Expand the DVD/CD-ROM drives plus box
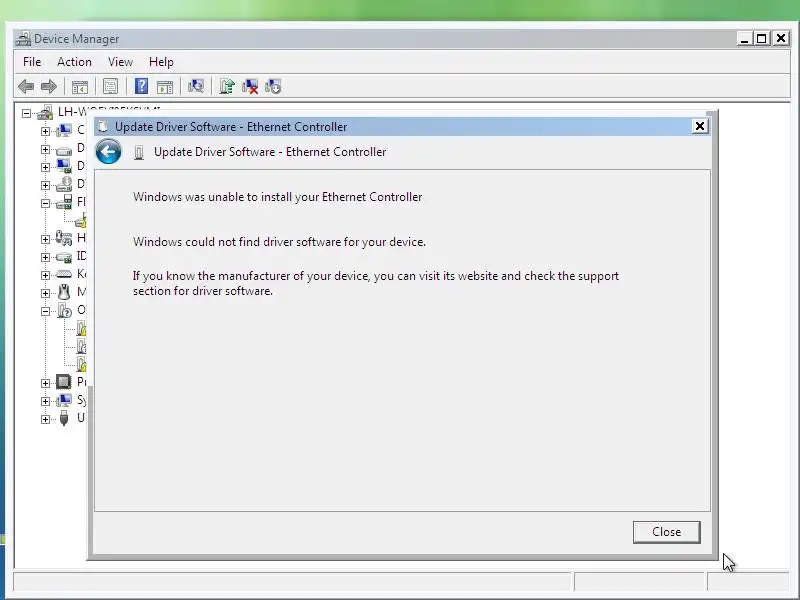The width and height of the screenshot is (800, 600). pos(45,185)
